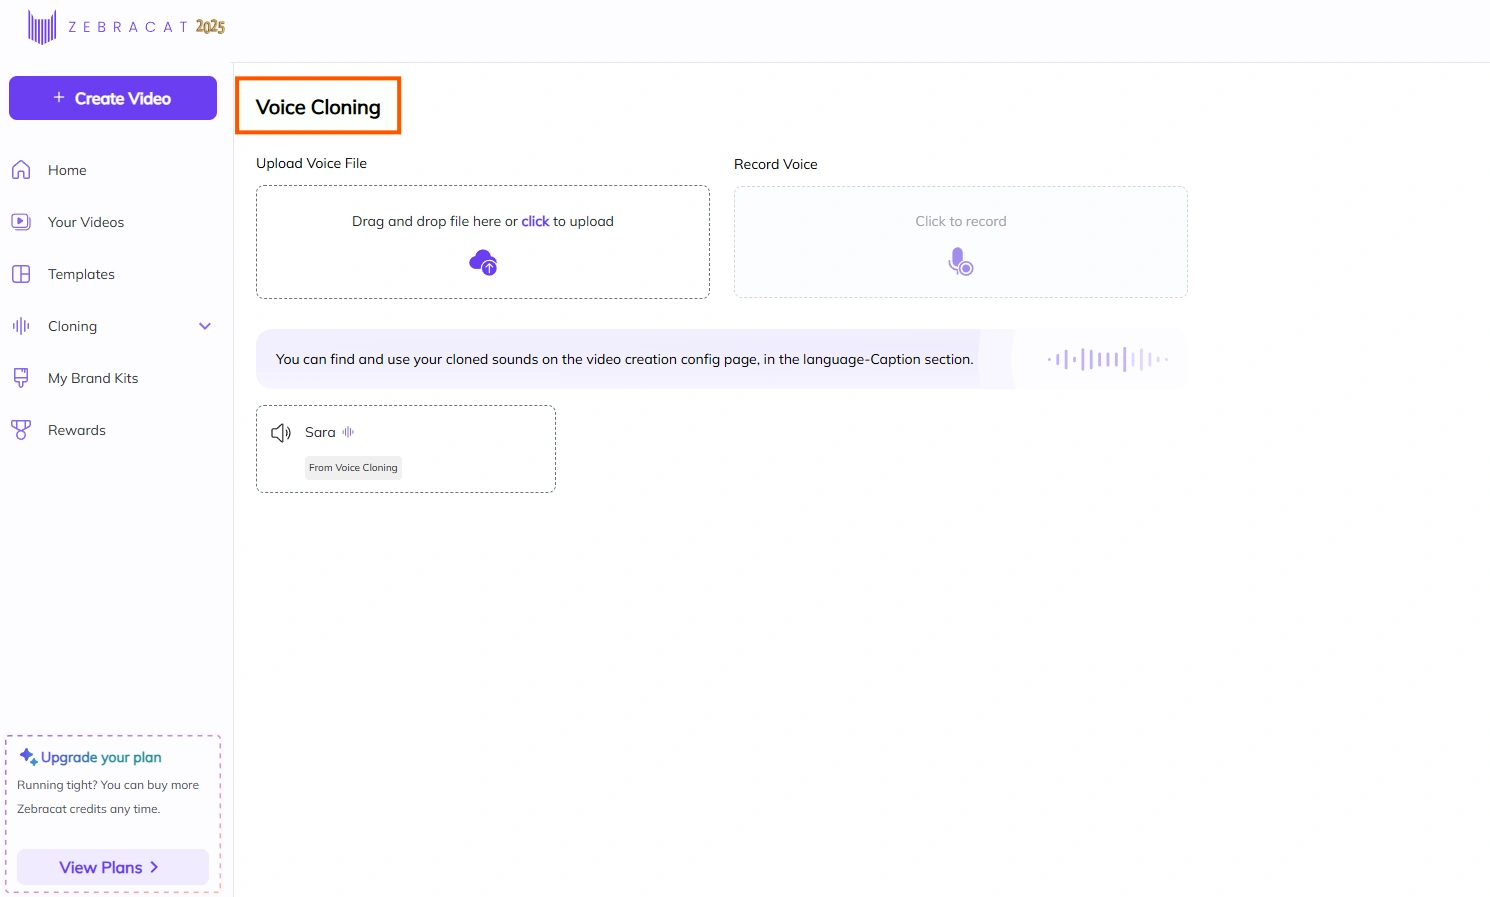Screen dimensions: 1490x897
Task: Click the Zebracat logo icon
Action: pos(42,27)
